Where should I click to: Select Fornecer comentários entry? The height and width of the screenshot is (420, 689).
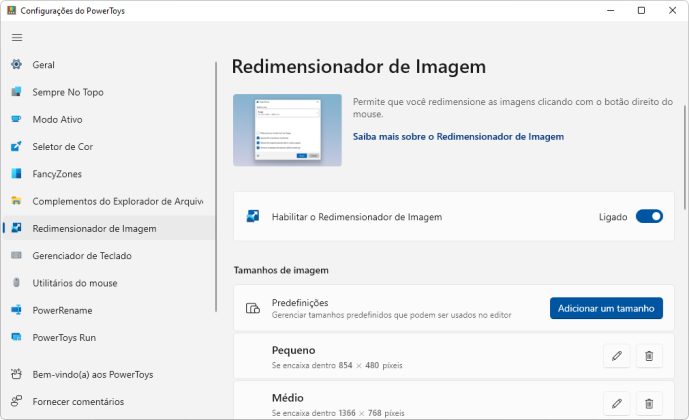(x=78, y=401)
